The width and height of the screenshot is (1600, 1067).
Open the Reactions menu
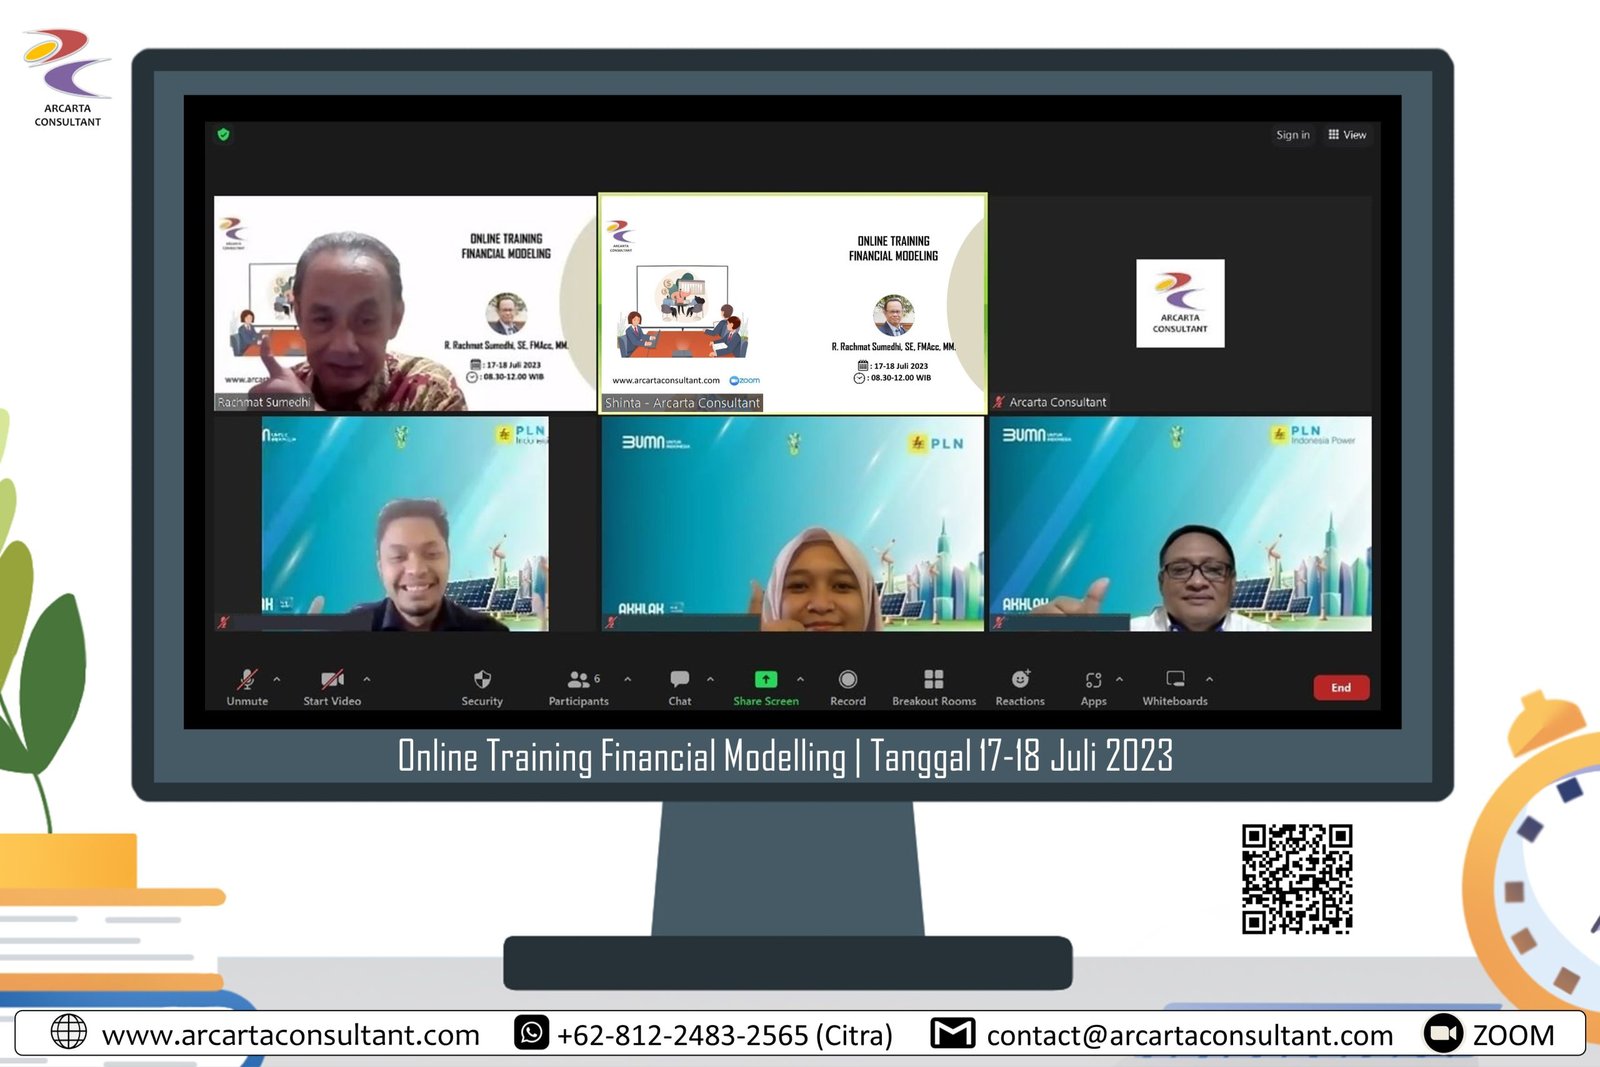click(x=1020, y=680)
